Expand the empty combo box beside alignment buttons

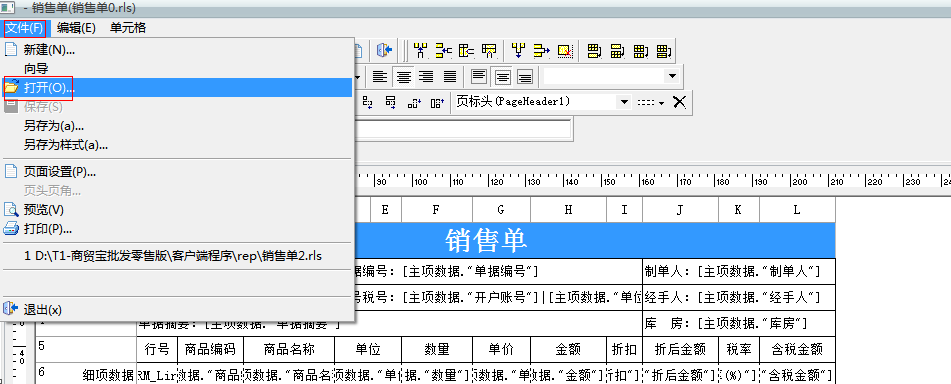[671, 76]
